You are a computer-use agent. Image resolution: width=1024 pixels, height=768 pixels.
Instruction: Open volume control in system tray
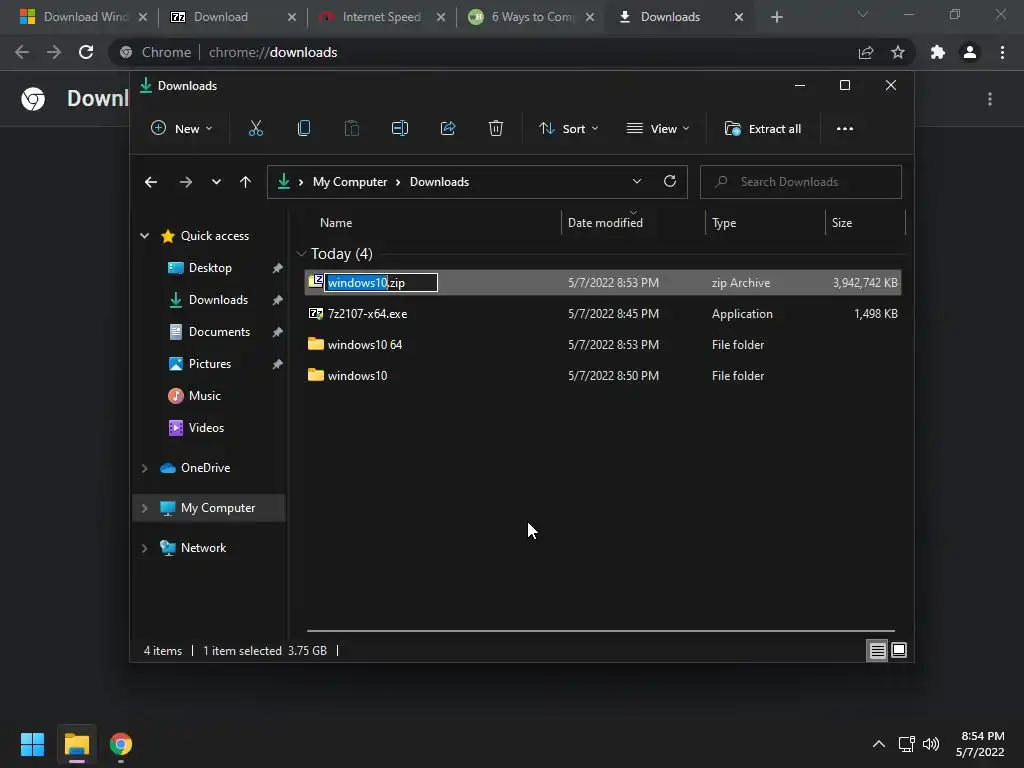point(931,744)
